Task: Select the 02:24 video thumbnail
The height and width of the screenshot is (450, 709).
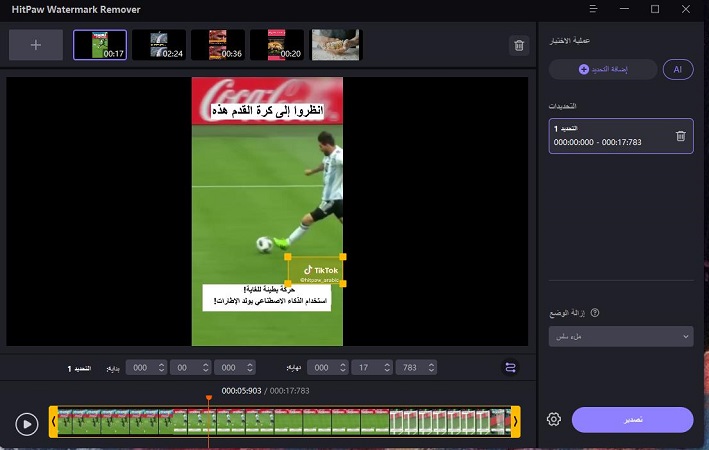Action: tap(159, 45)
